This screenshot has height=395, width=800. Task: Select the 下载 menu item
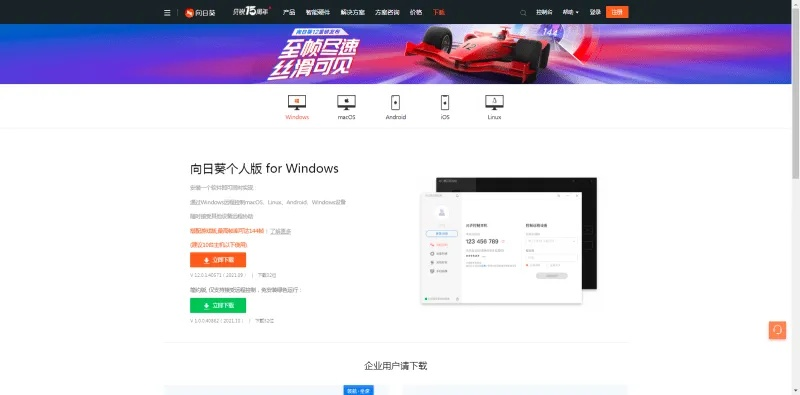pyautogui.click(x=439, y=12)
